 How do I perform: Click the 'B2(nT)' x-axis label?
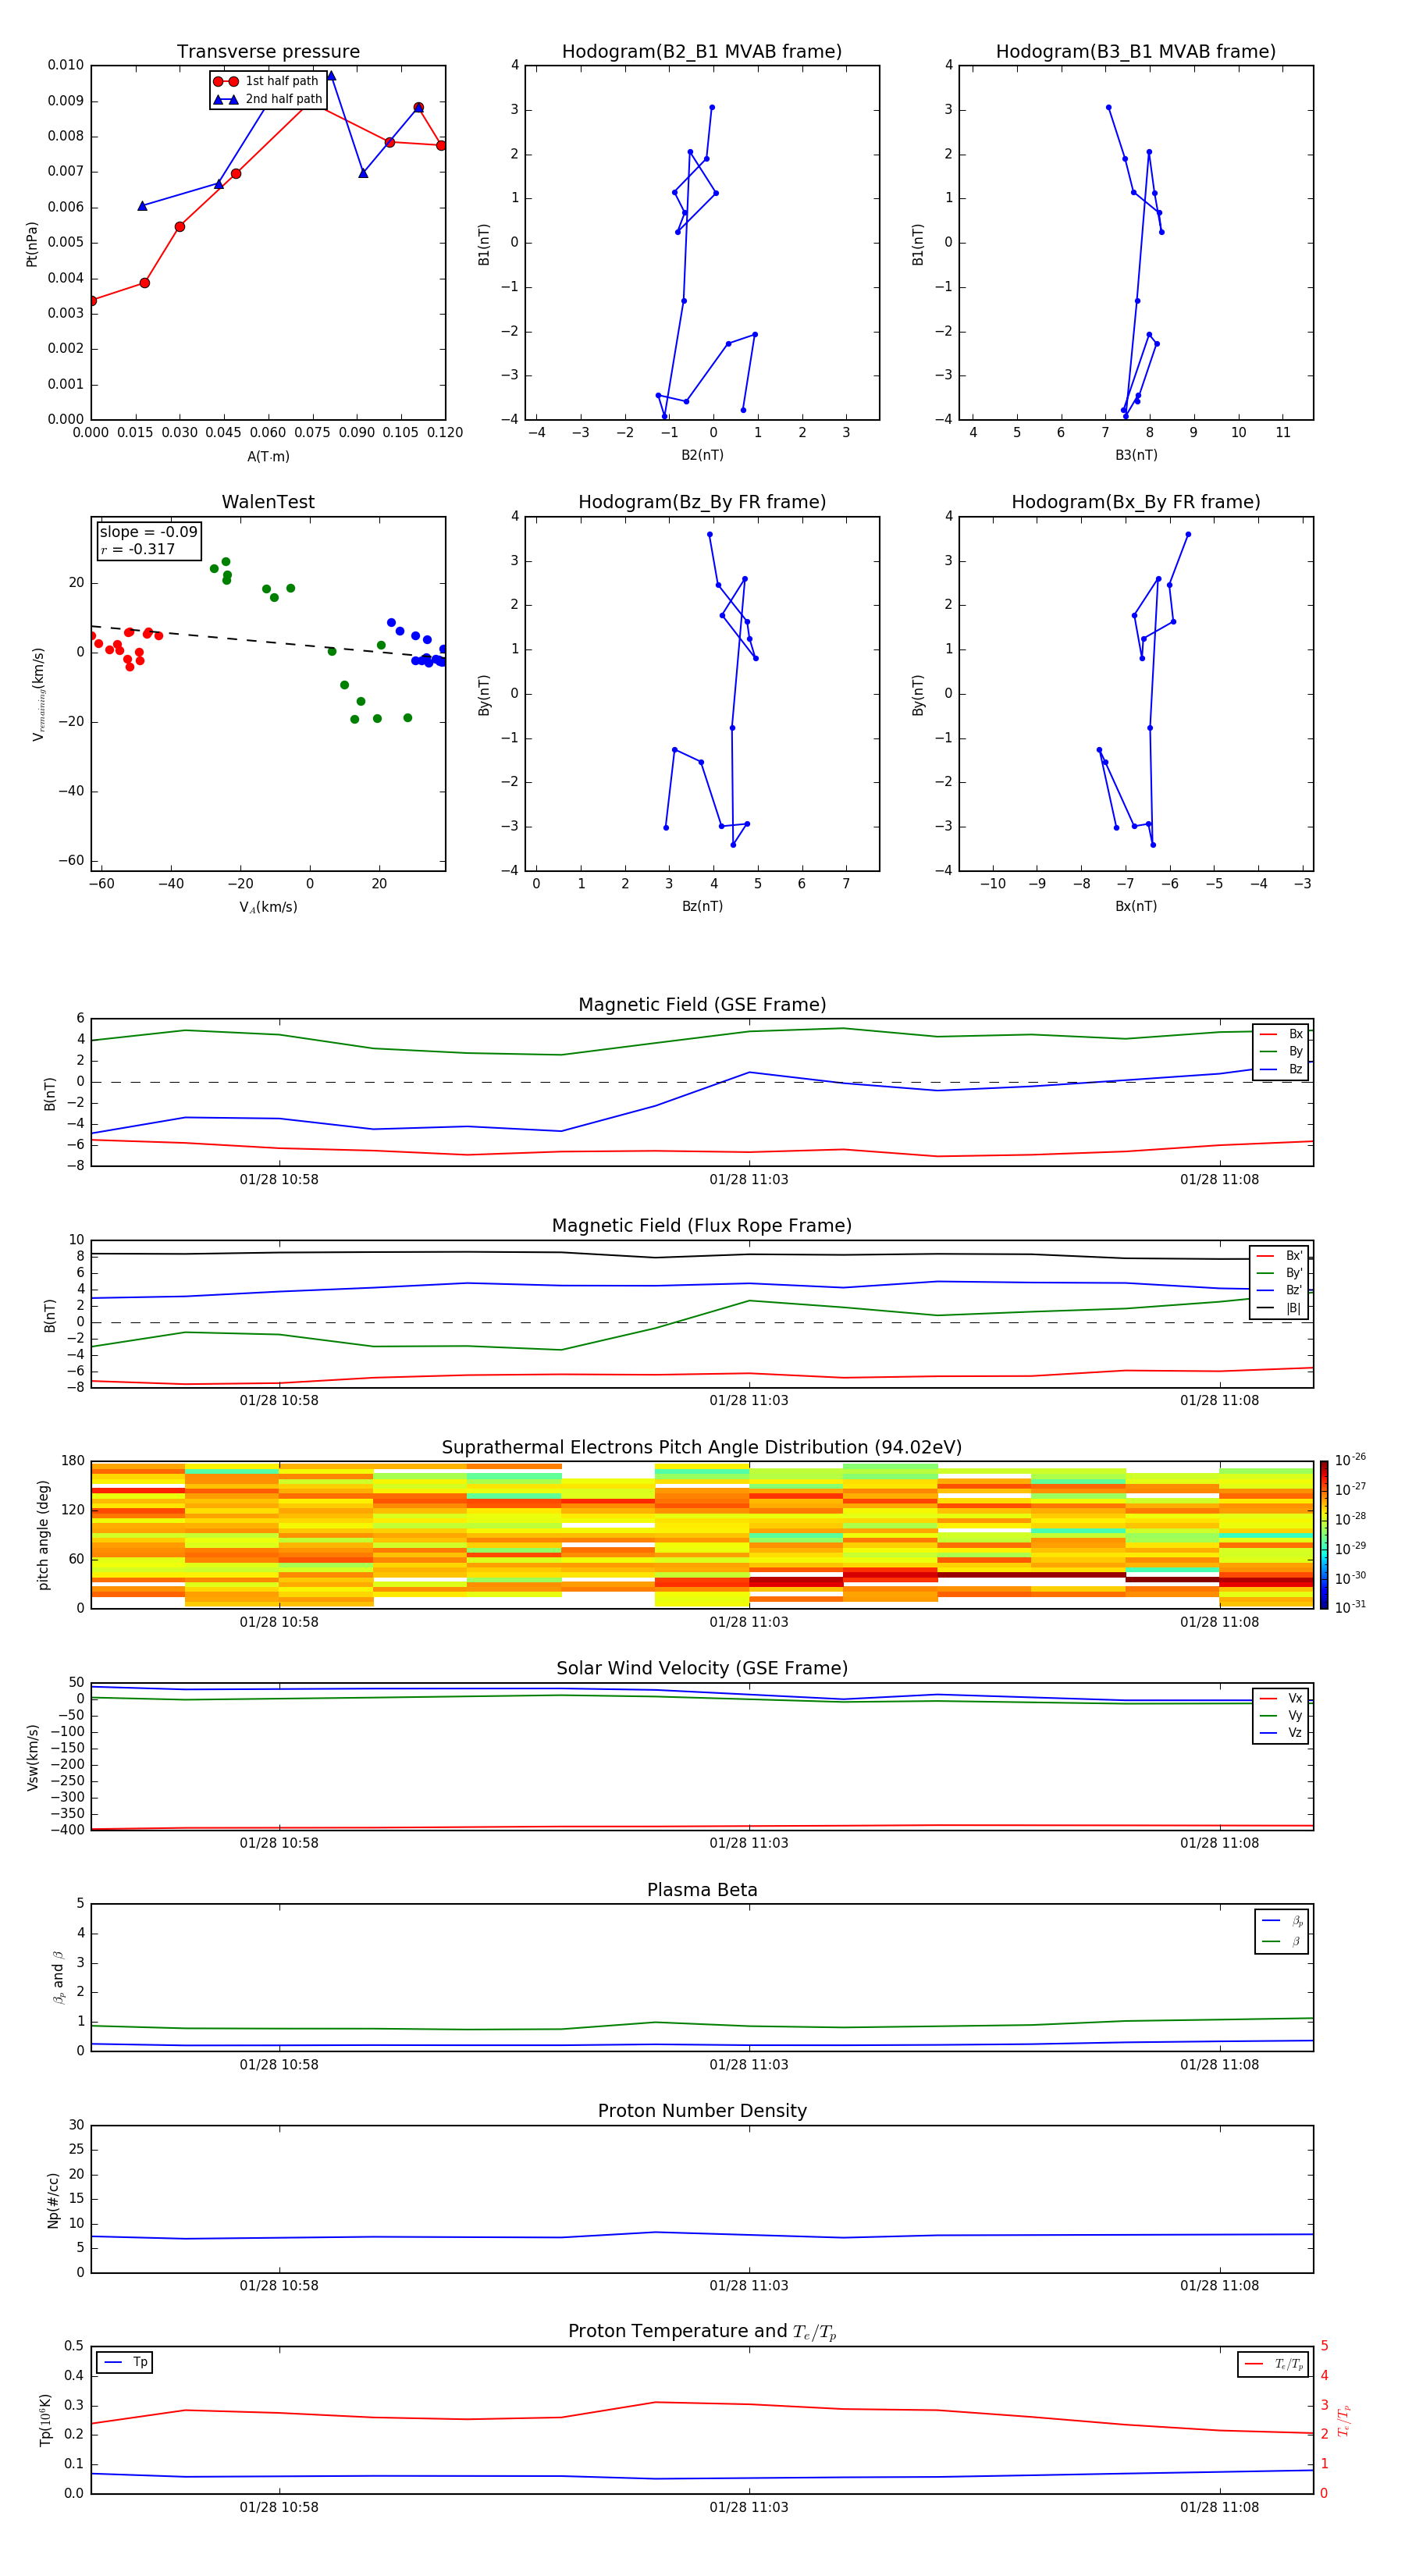point(702,455)
